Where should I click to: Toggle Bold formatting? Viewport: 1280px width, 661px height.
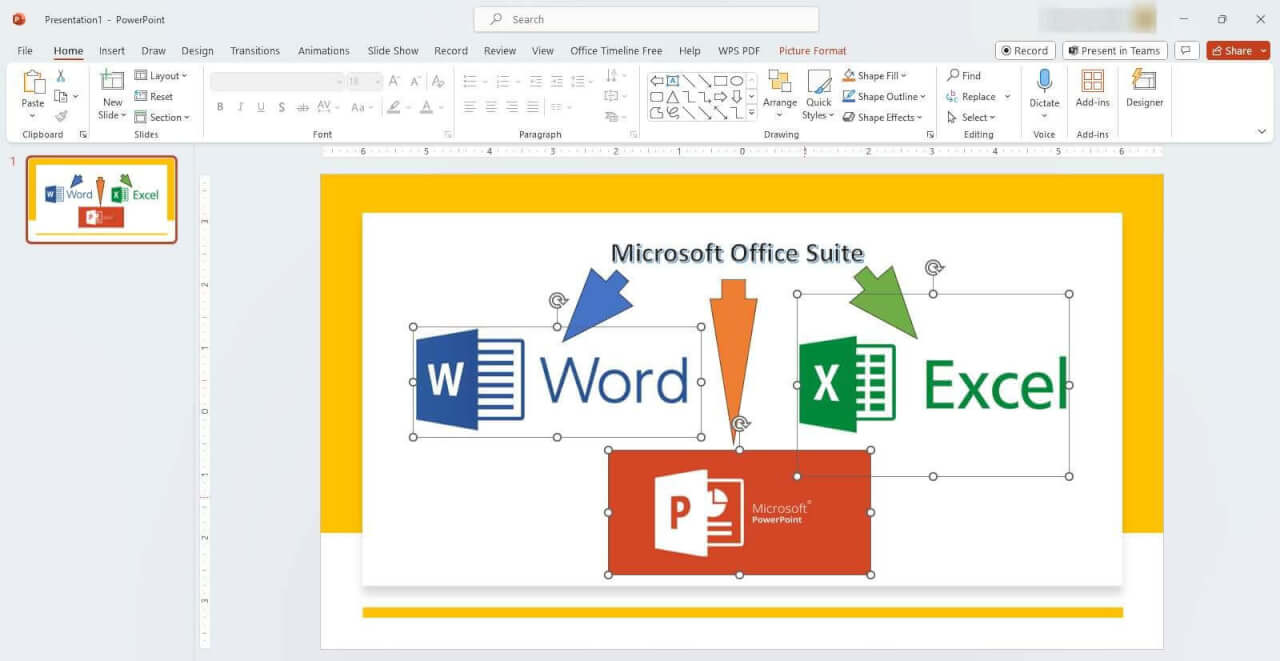[x=220, y=107]
